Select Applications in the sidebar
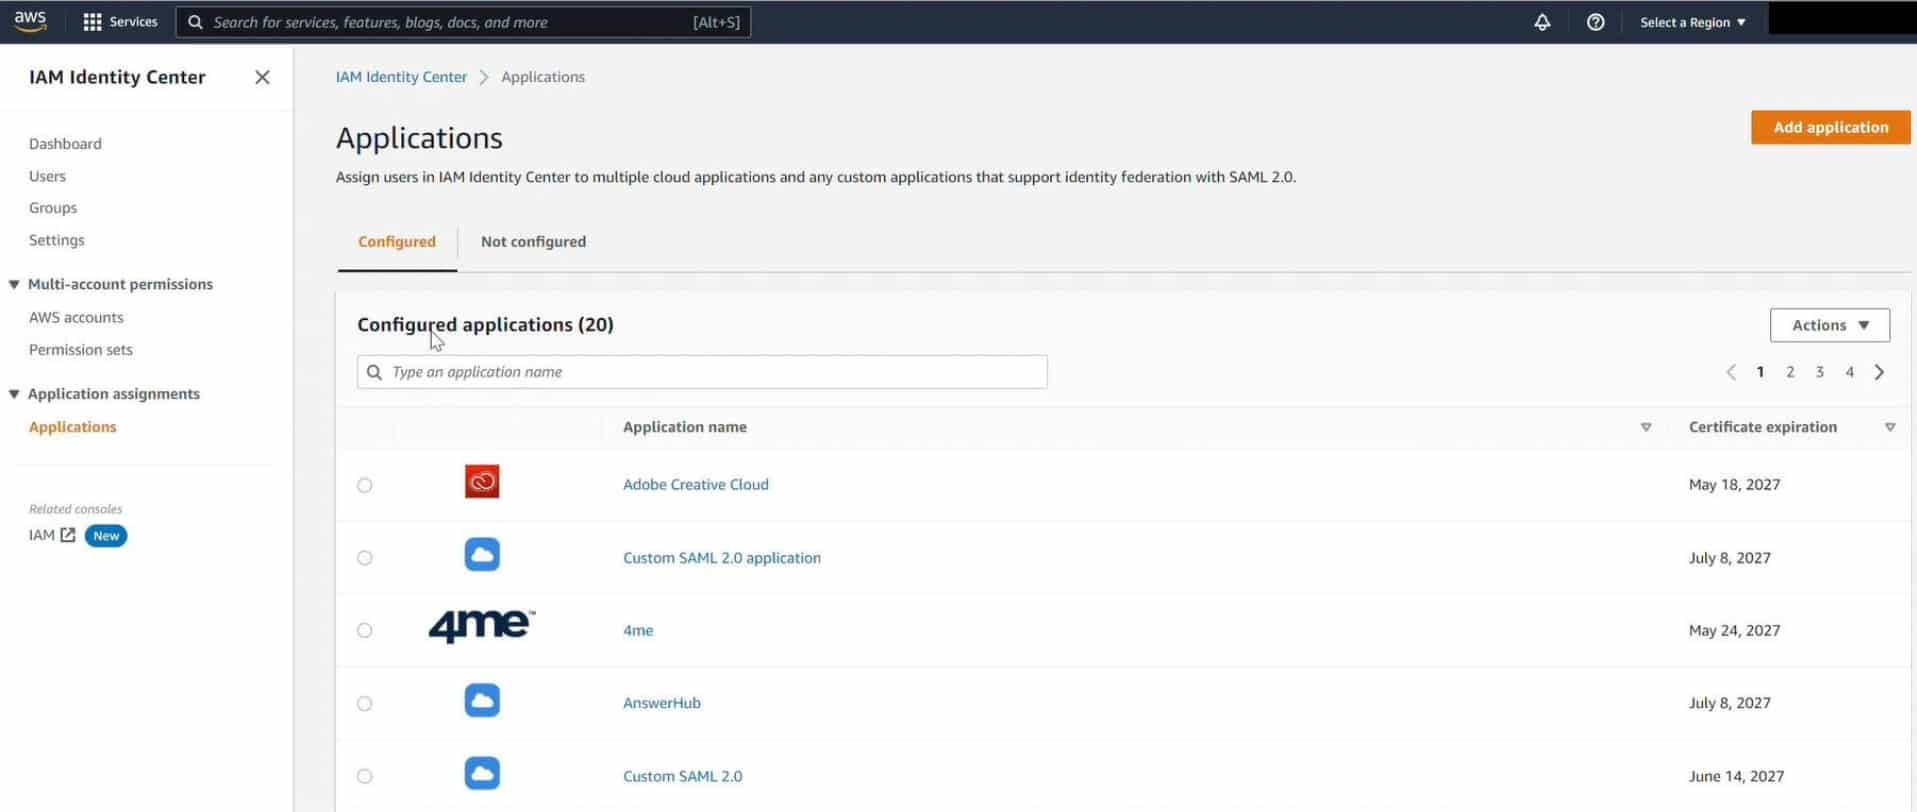The height and width of the screenshot is (812, 1917). (73, 427)
